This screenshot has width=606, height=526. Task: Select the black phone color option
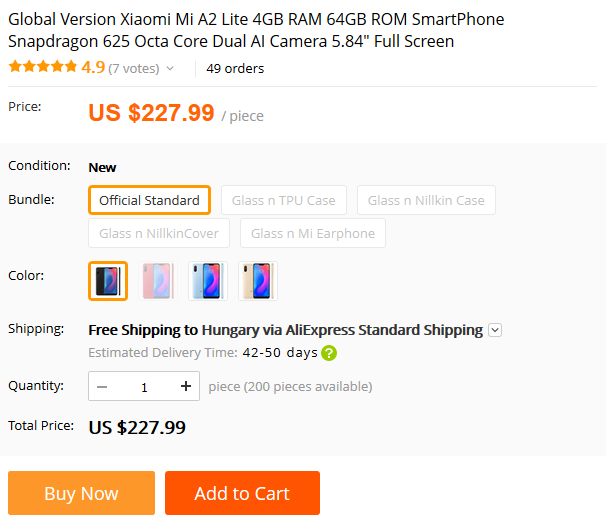pos(107,281)
